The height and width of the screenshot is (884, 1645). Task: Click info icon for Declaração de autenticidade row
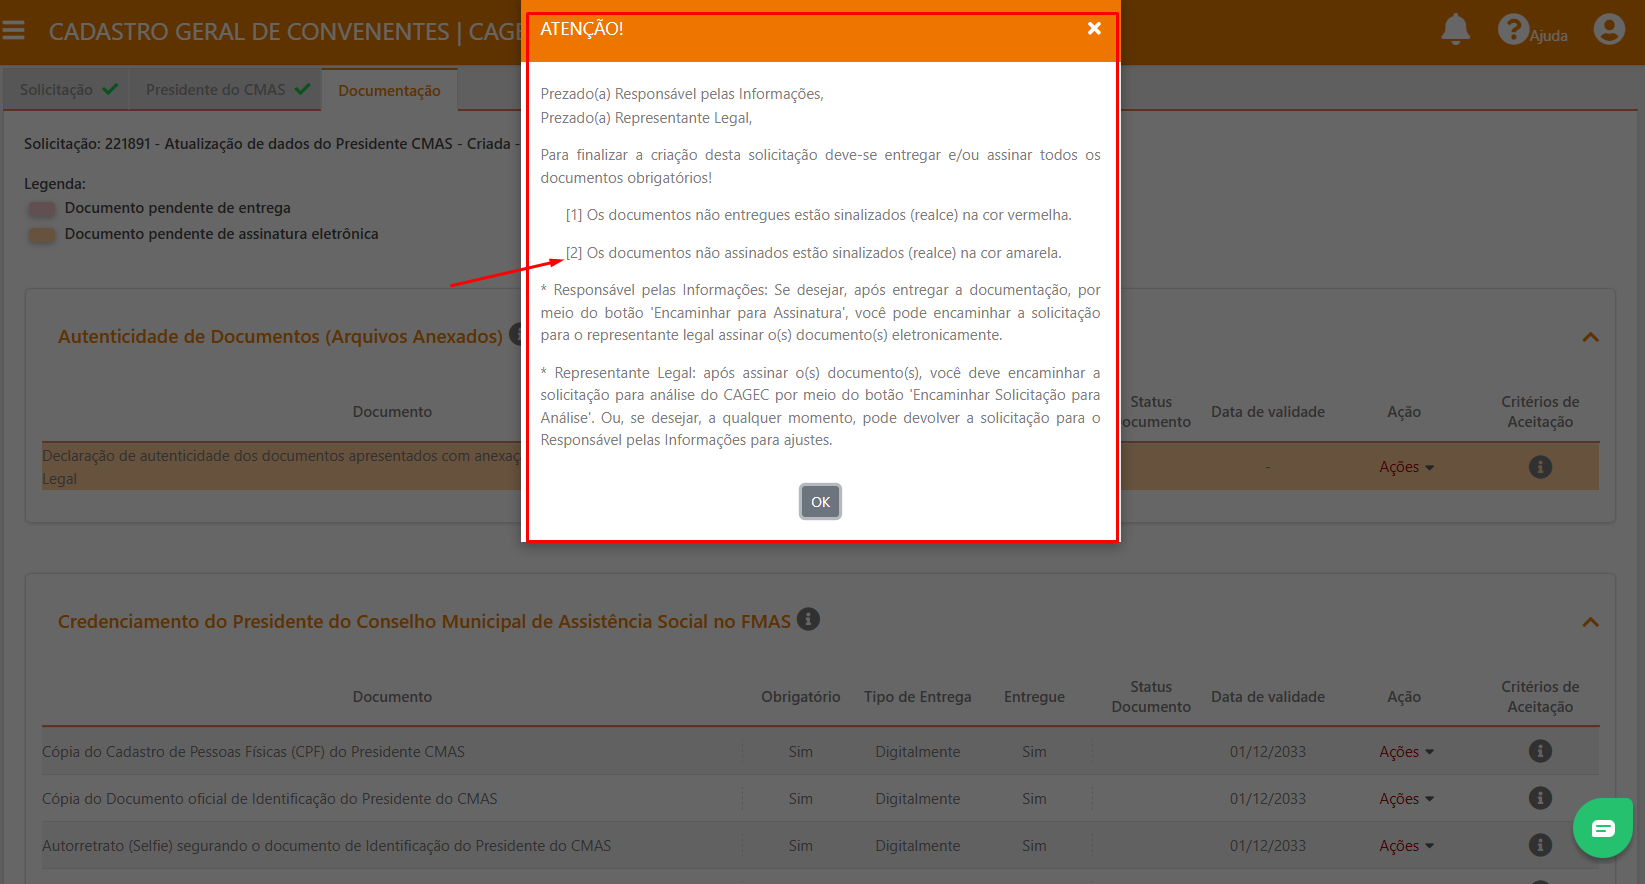tap(1540, 467)
